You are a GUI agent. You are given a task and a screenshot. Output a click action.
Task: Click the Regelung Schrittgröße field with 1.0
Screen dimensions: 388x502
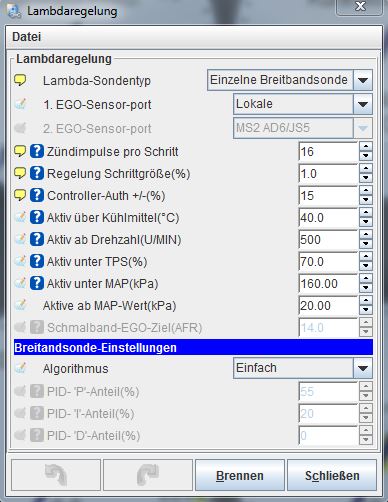pyautogui.click(x=328, y=174)
